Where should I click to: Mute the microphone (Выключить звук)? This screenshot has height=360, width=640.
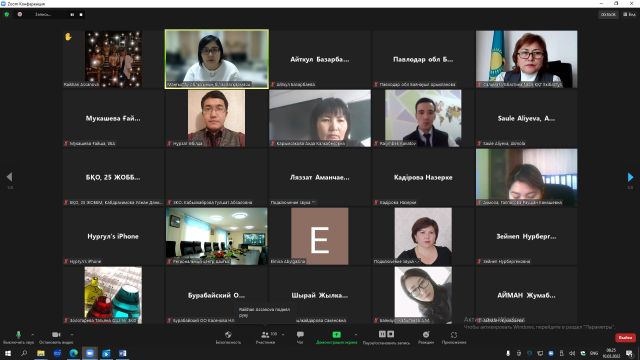point(18,338)
